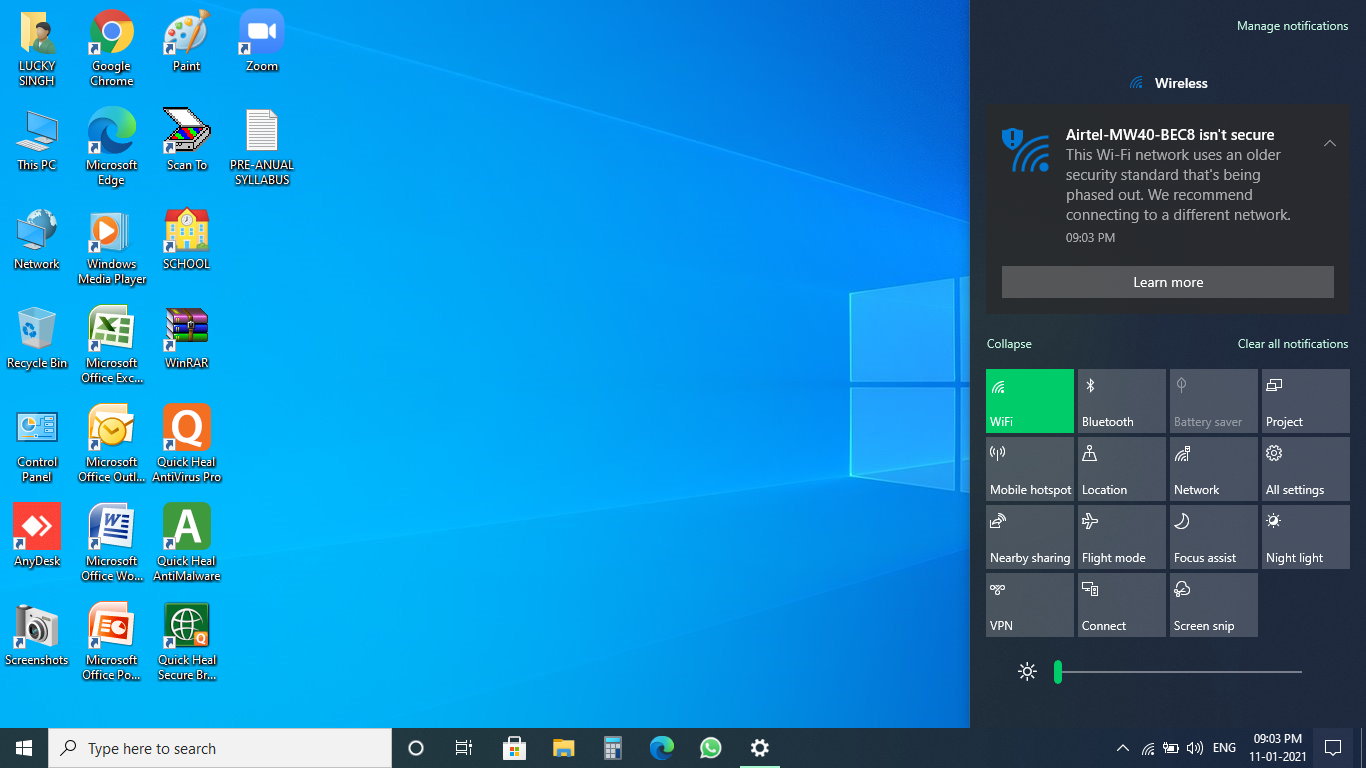Start Screen snip from quick actions
The width and height of the screenshot is (1366, 768).
(1214, 605)
